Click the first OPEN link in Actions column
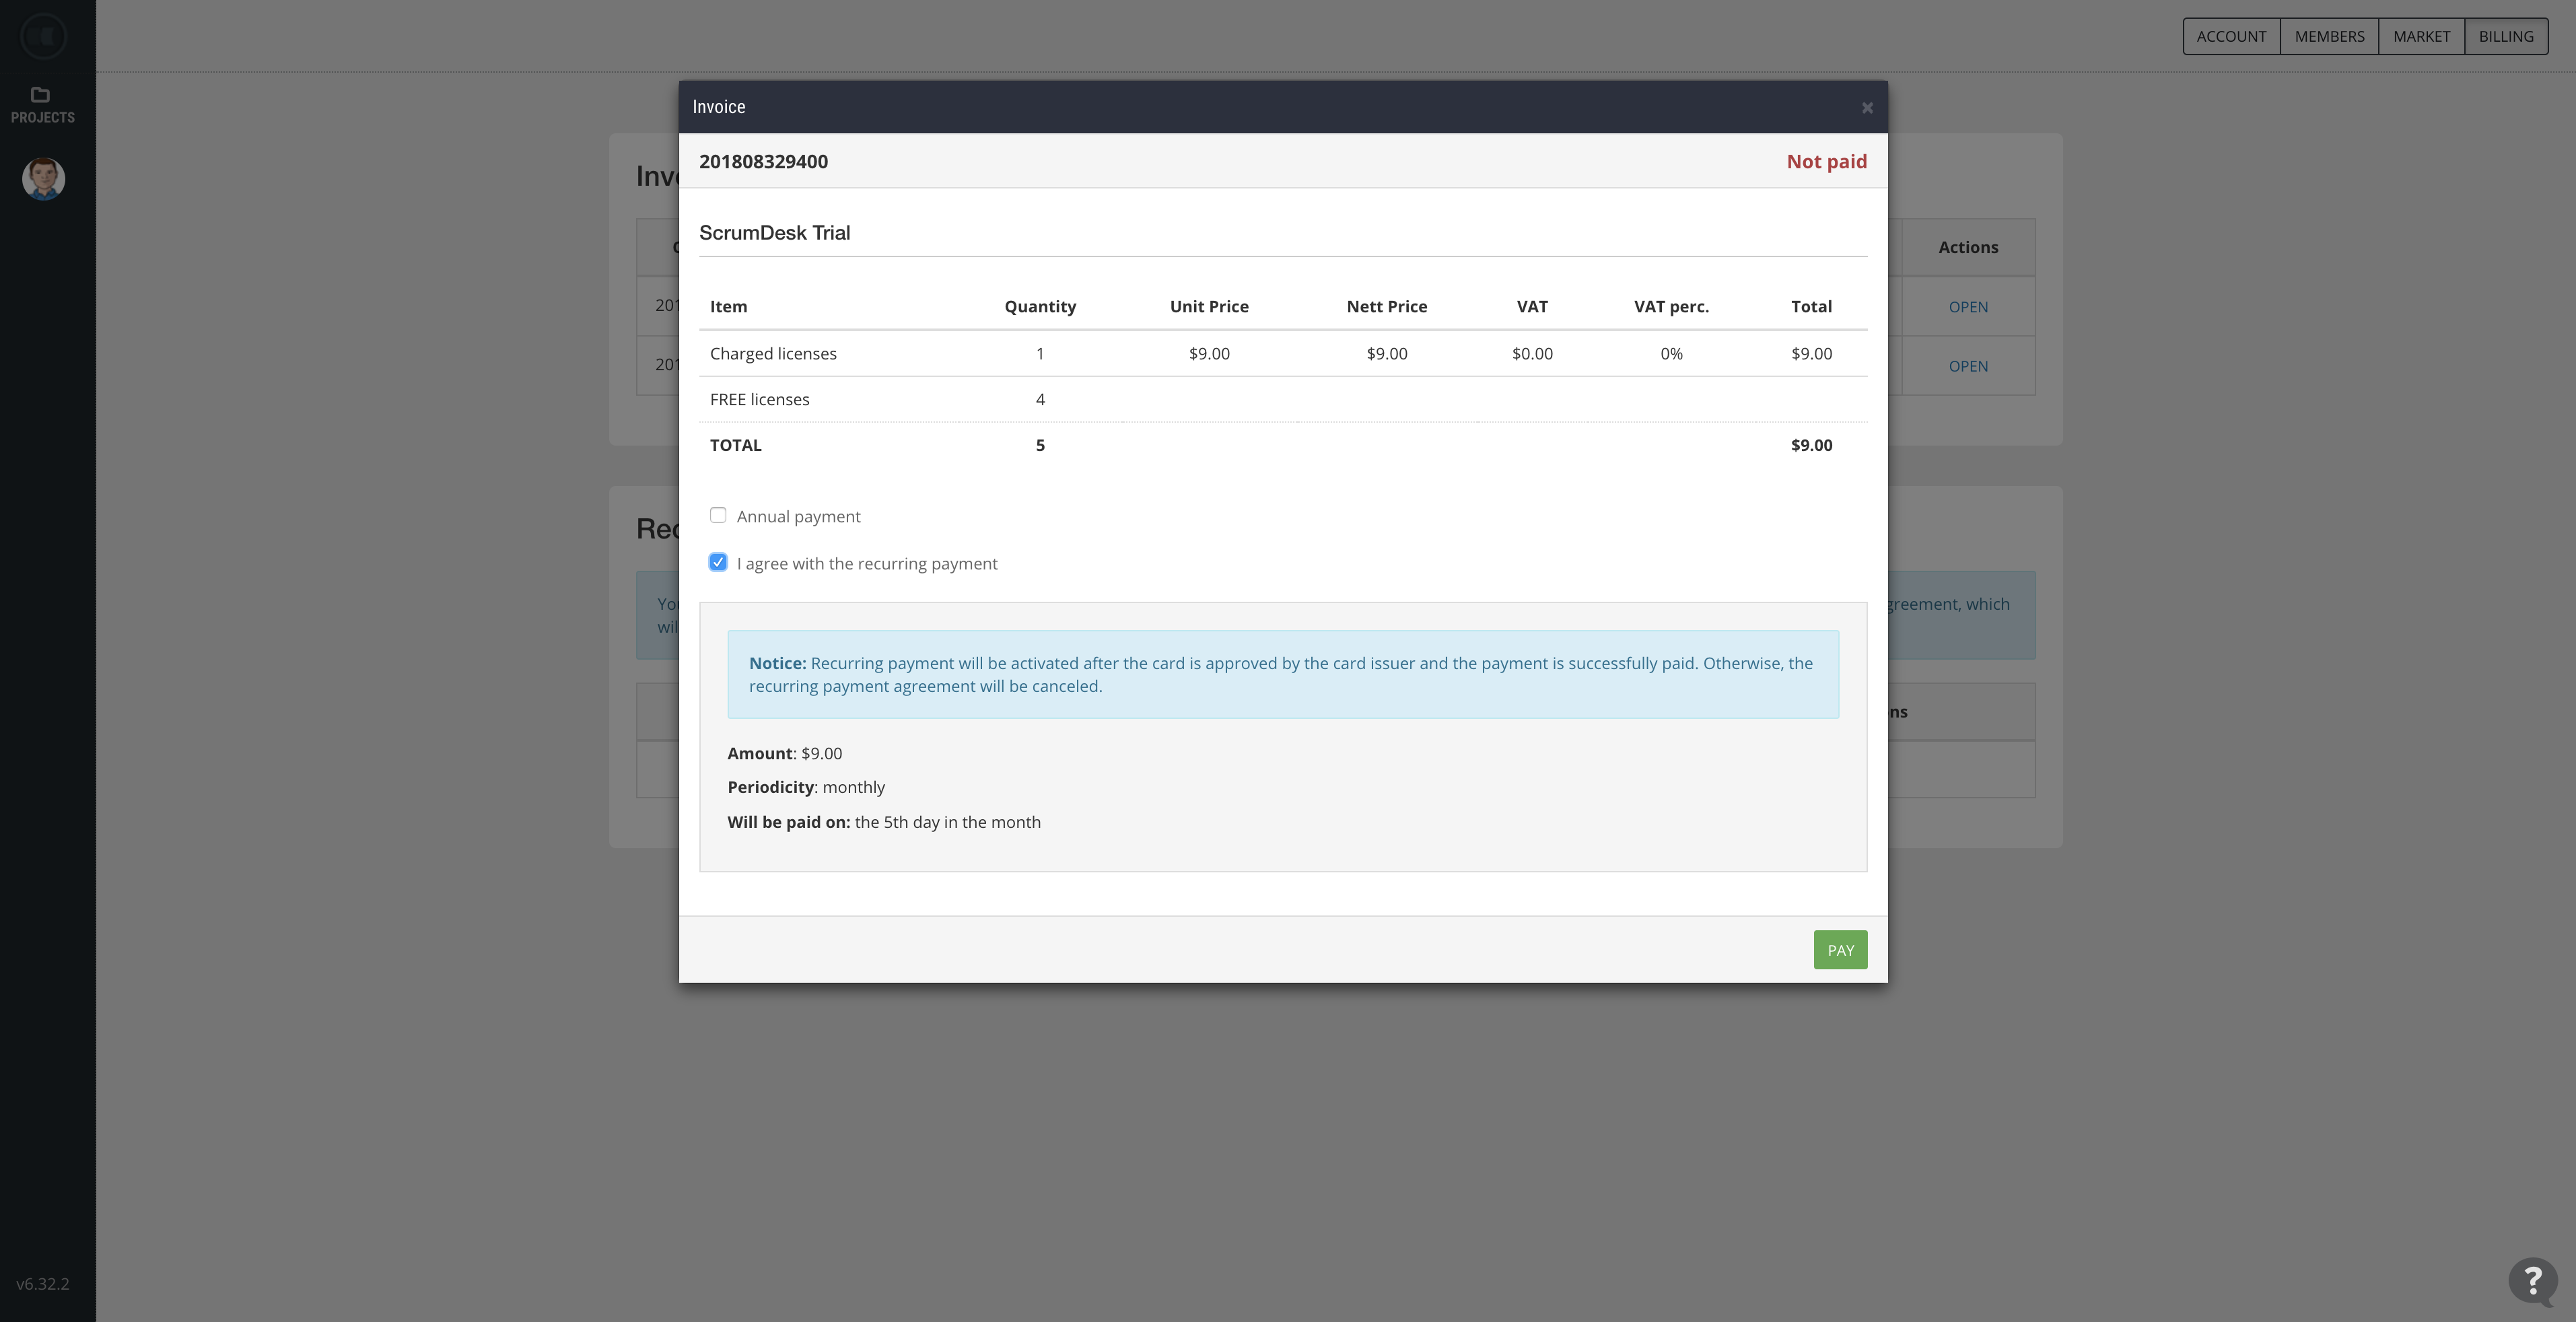 [1968, 307]
